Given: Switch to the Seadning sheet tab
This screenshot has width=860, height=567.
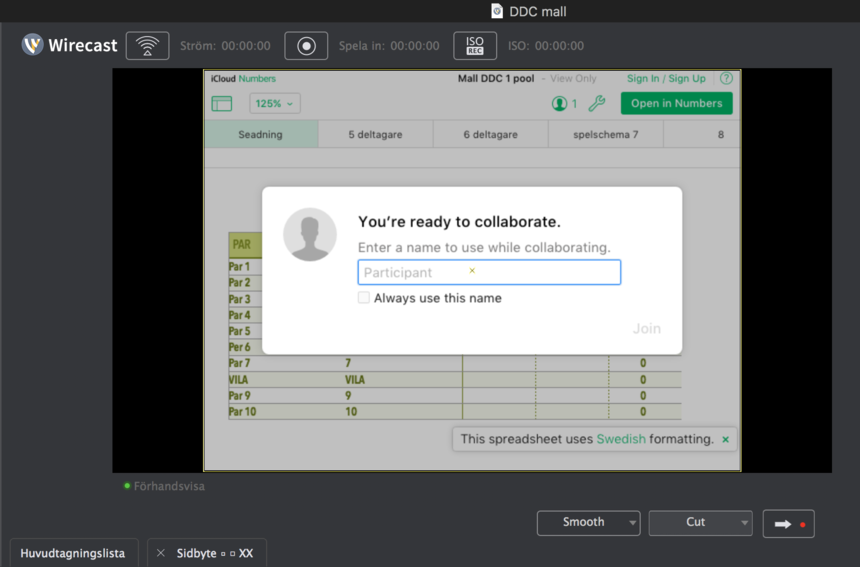Looking at the screenshot, I should pos(261,134).
